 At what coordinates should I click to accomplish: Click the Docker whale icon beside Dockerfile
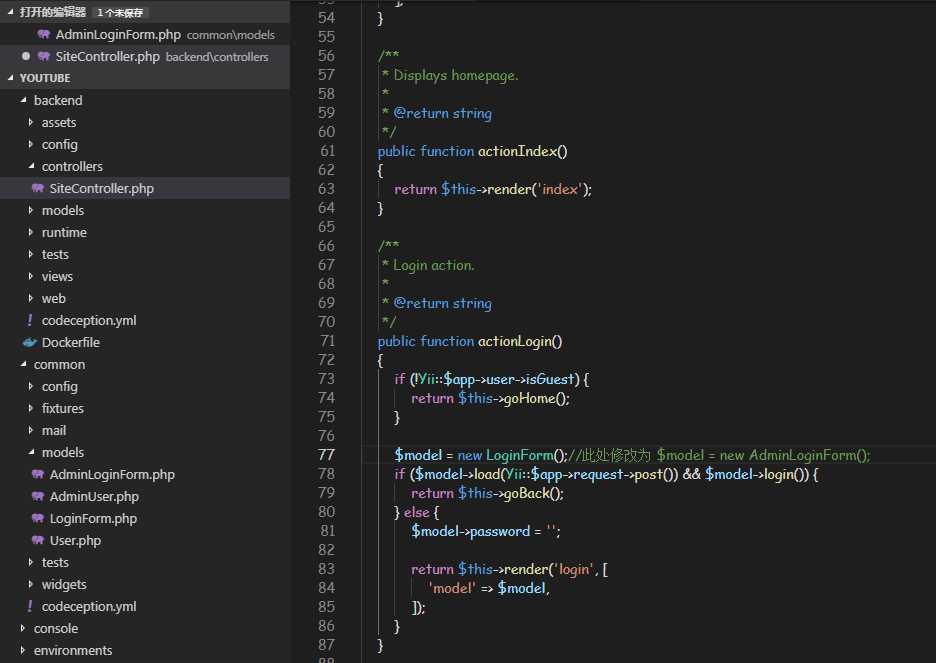tap(29, 343)
